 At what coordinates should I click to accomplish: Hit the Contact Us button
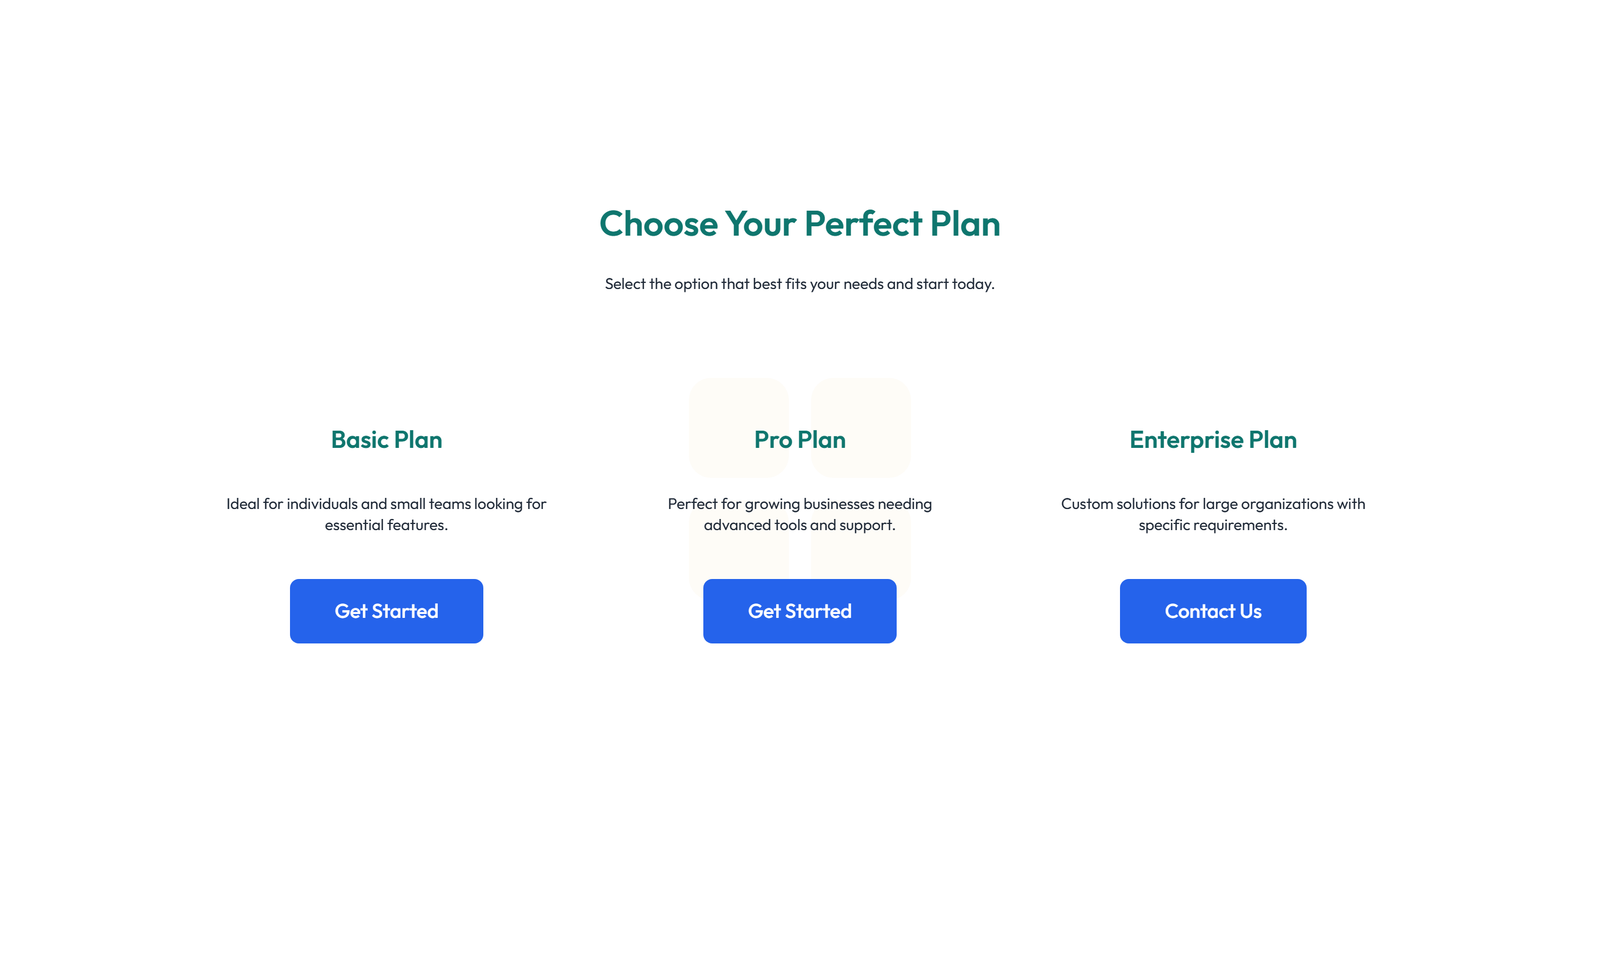pyautogui.click(x=1212, y=611)
